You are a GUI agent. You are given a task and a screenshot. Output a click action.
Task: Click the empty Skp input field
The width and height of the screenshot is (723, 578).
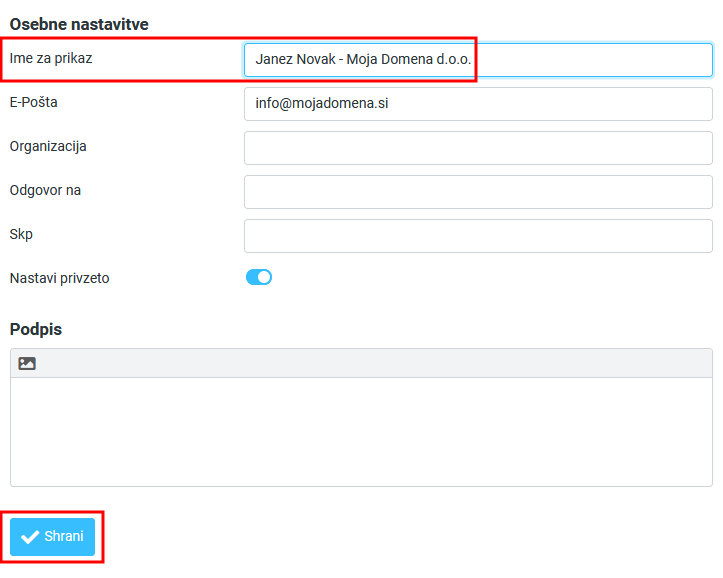pyautogui.click(x=478, y=235)
